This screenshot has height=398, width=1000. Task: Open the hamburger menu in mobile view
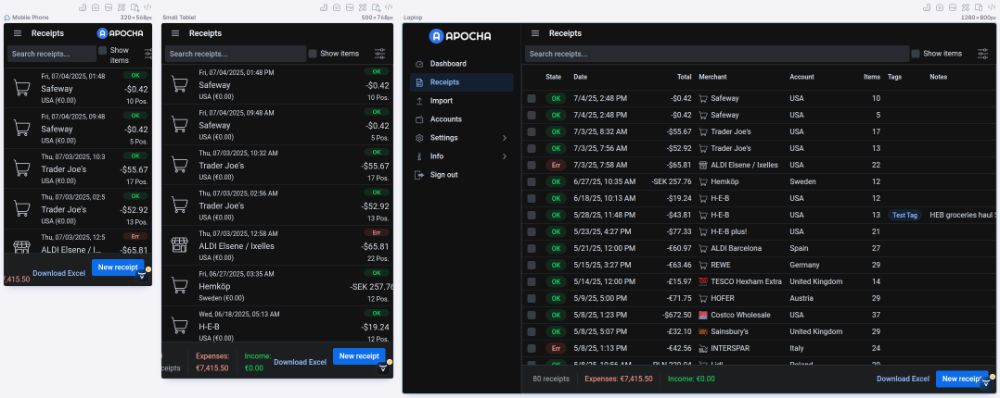coord(17,33)
